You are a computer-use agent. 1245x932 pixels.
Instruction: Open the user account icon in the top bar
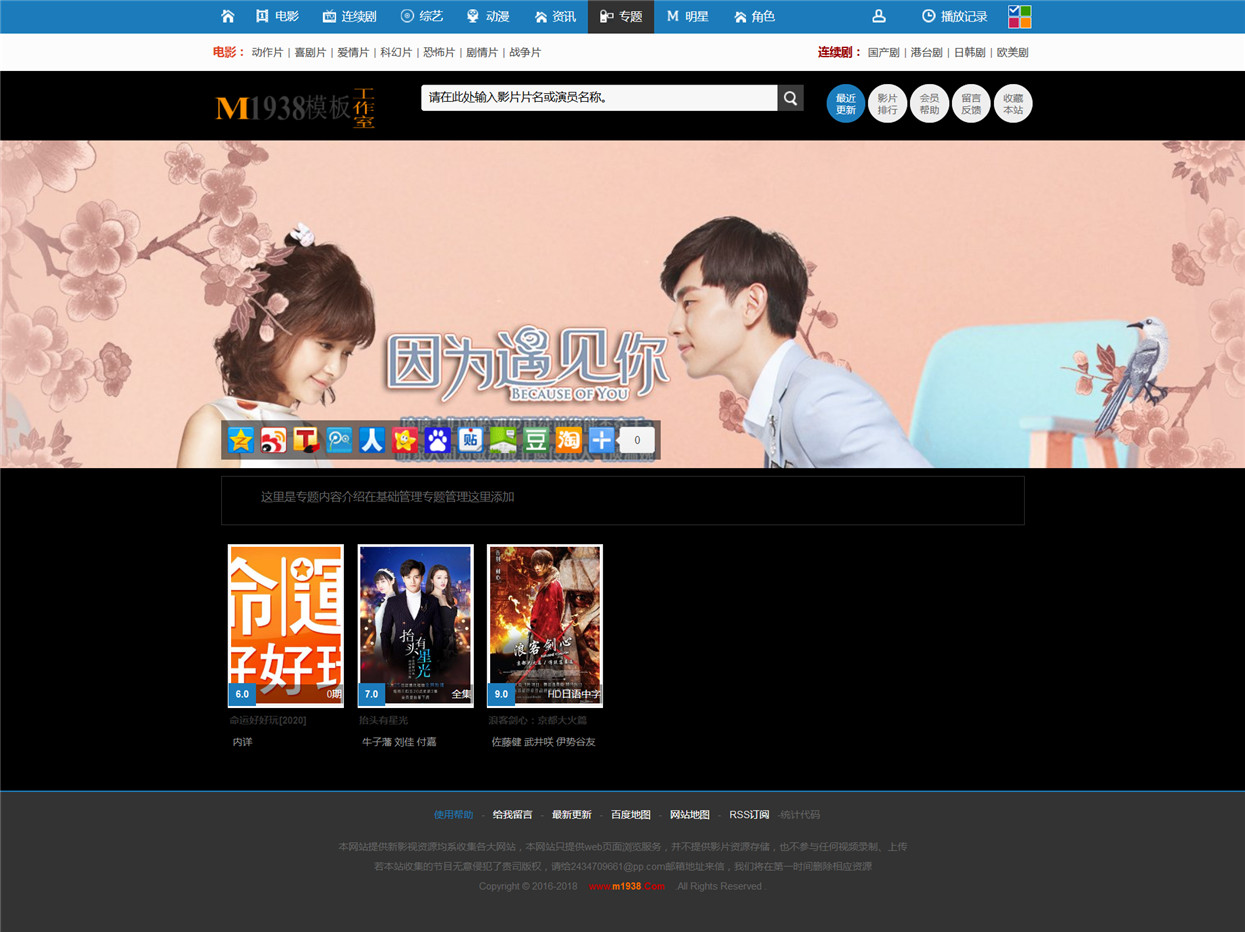[879, 16]
